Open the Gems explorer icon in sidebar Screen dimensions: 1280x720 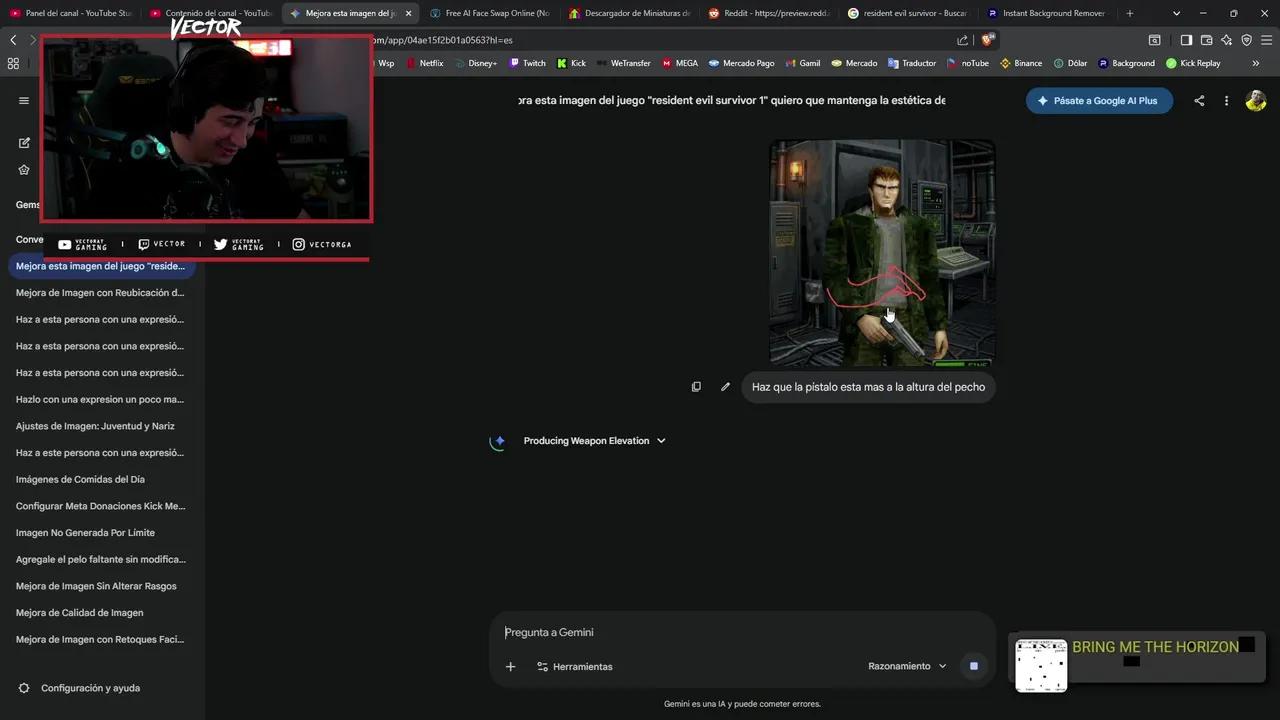pos(24,170)
